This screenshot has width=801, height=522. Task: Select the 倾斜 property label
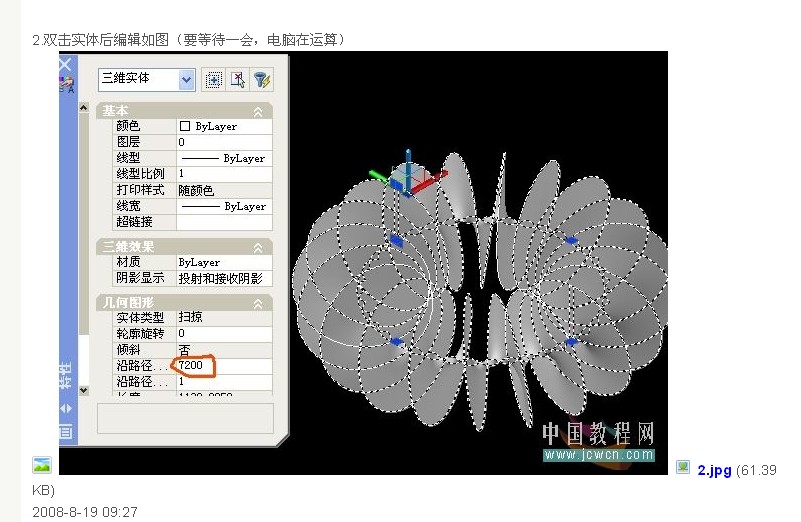tap(128, 350)
